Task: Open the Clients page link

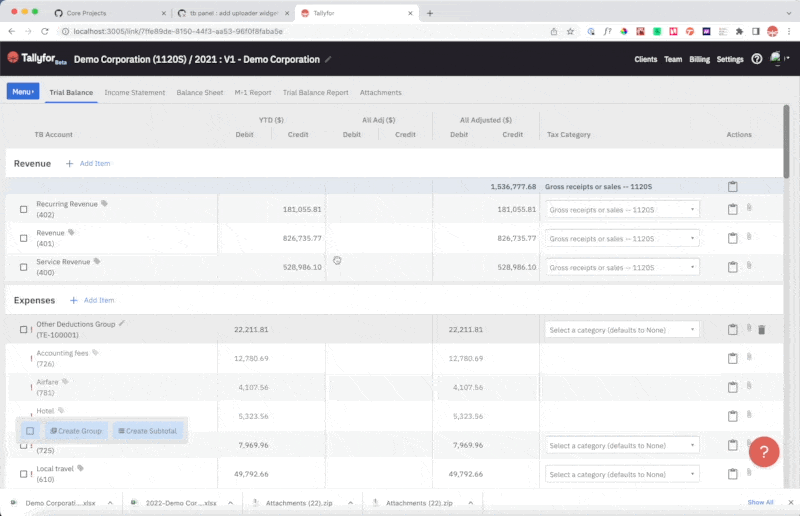Action: click(645, 59)
